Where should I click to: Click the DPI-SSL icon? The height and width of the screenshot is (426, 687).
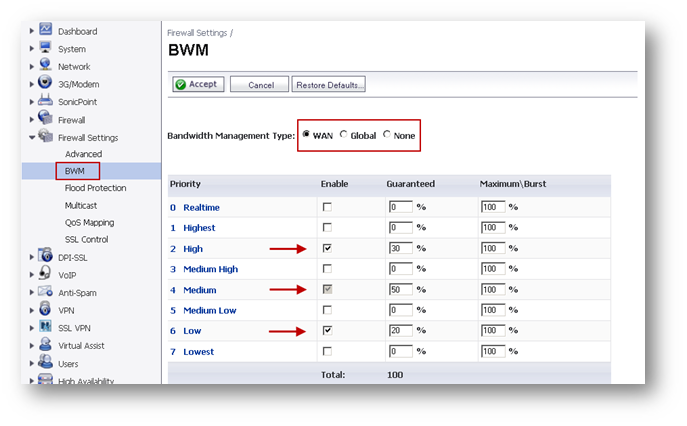(45, 255)
